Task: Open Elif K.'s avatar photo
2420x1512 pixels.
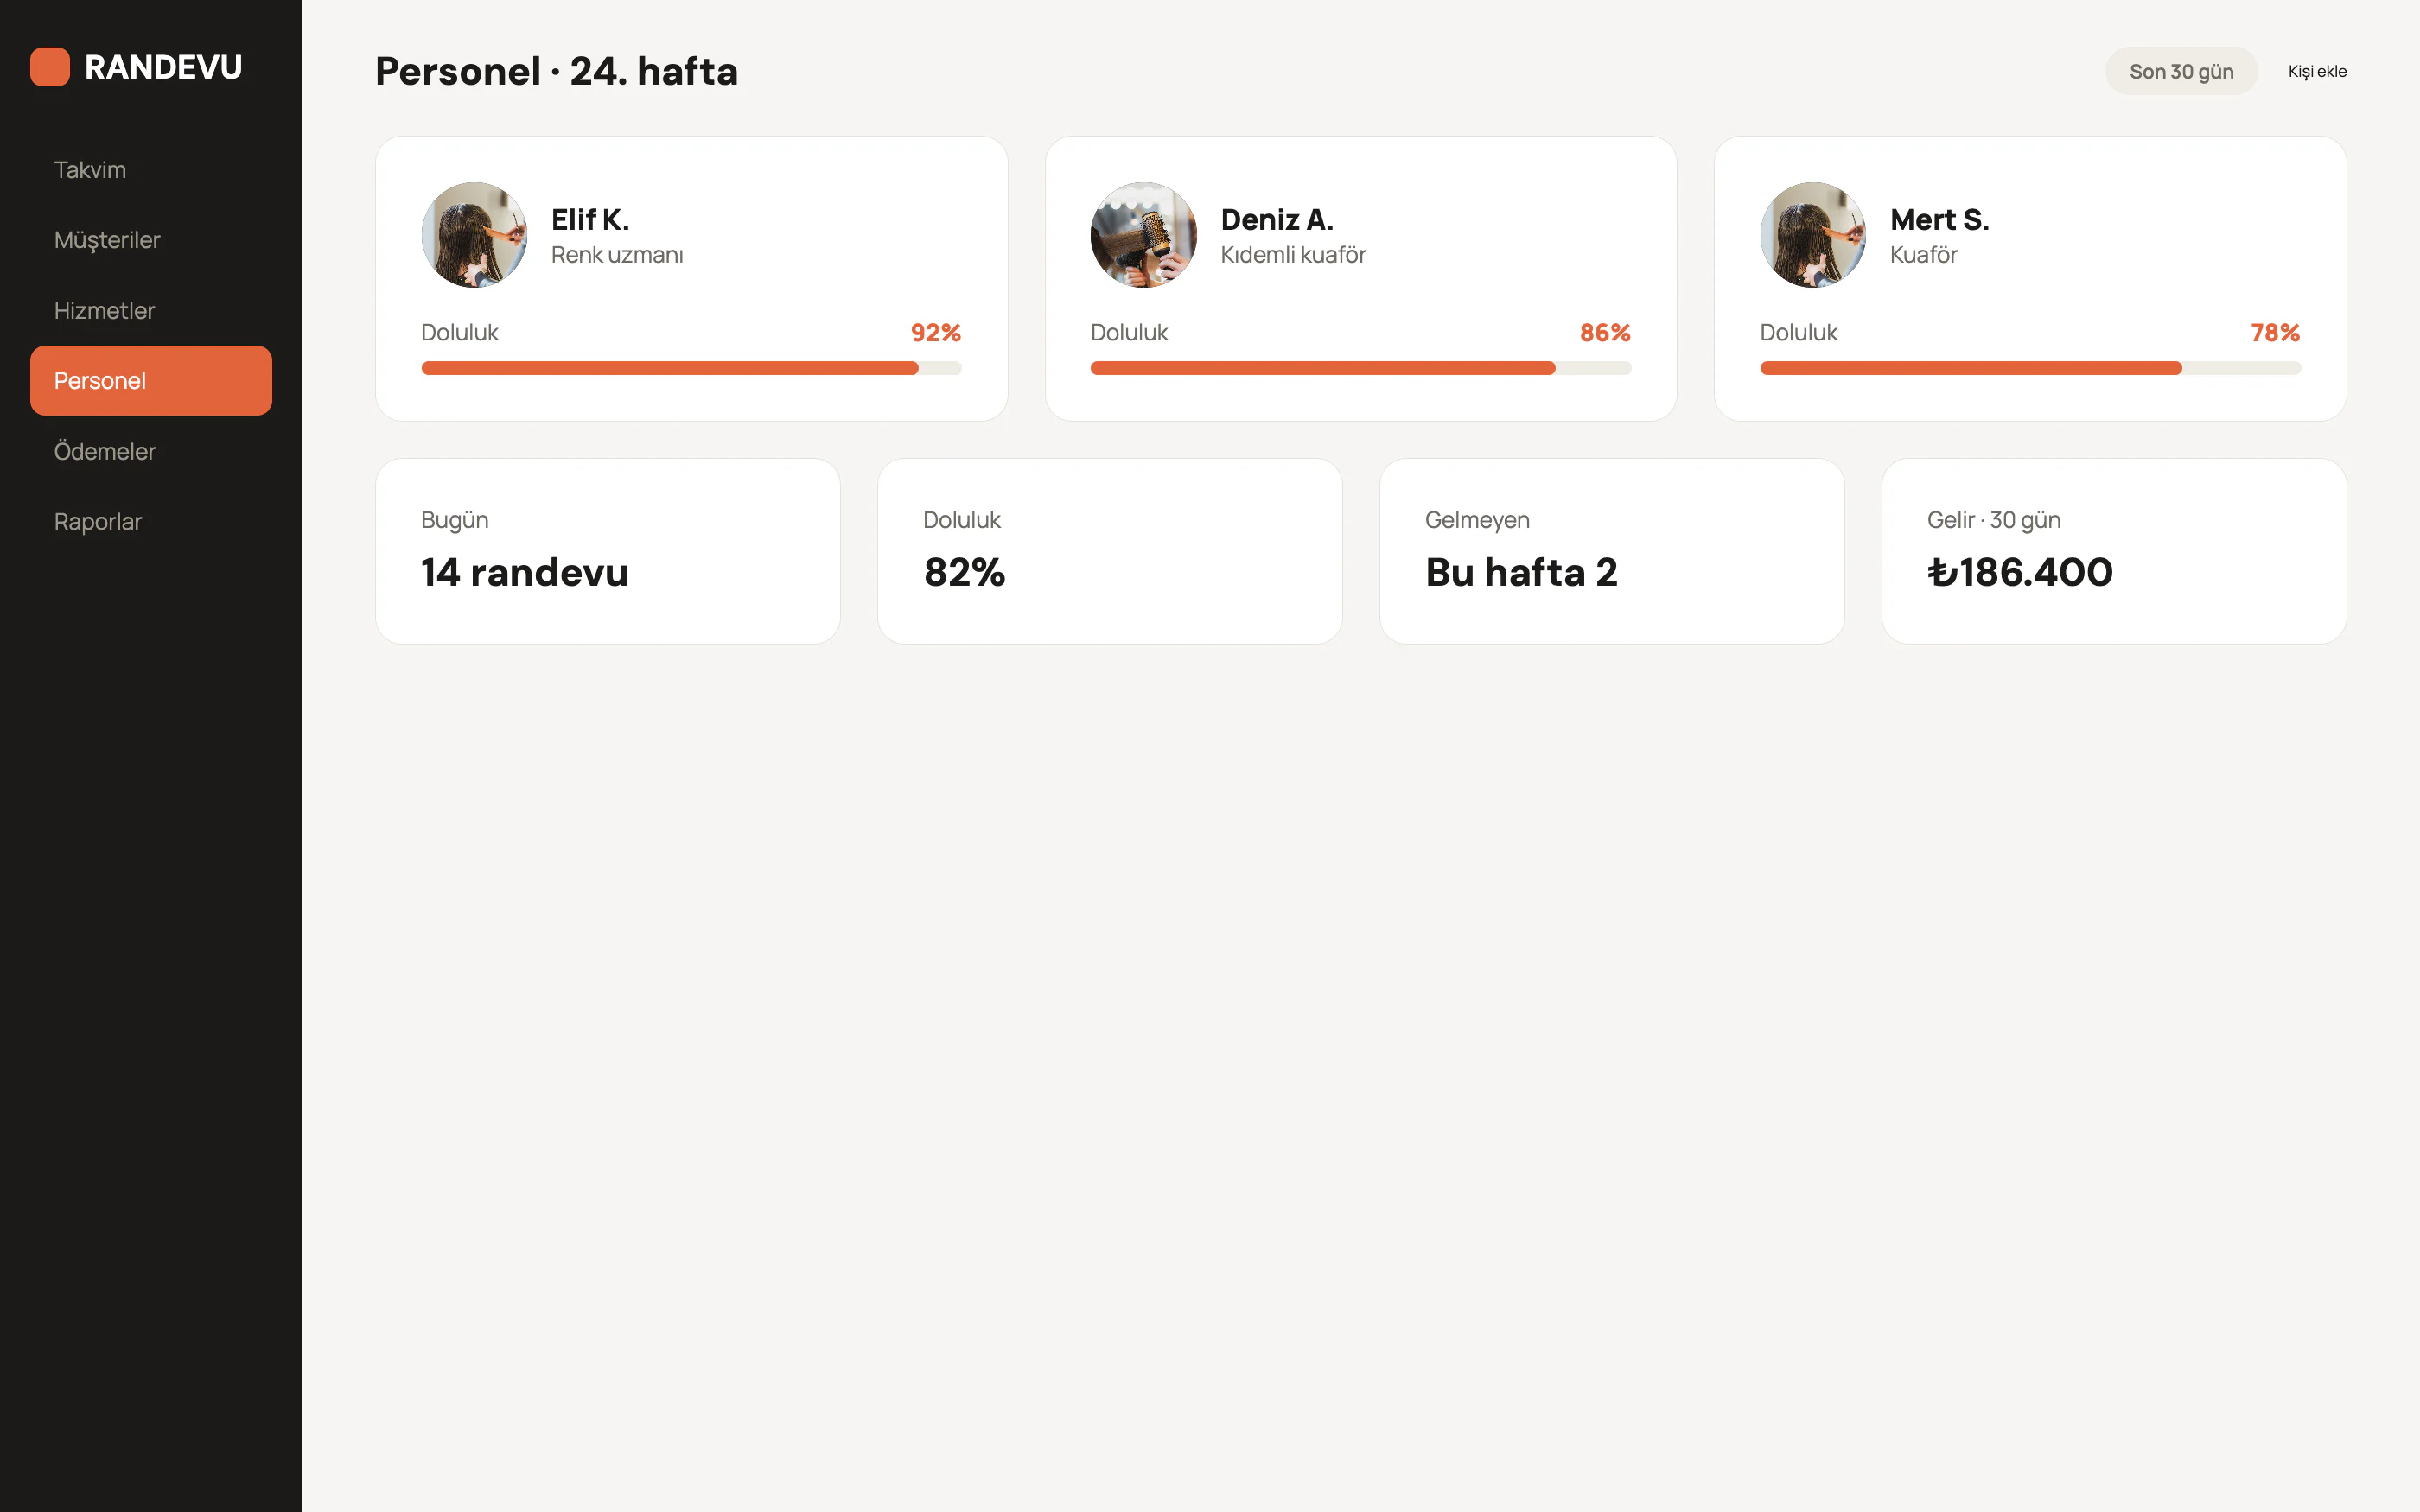Action: 474,235
